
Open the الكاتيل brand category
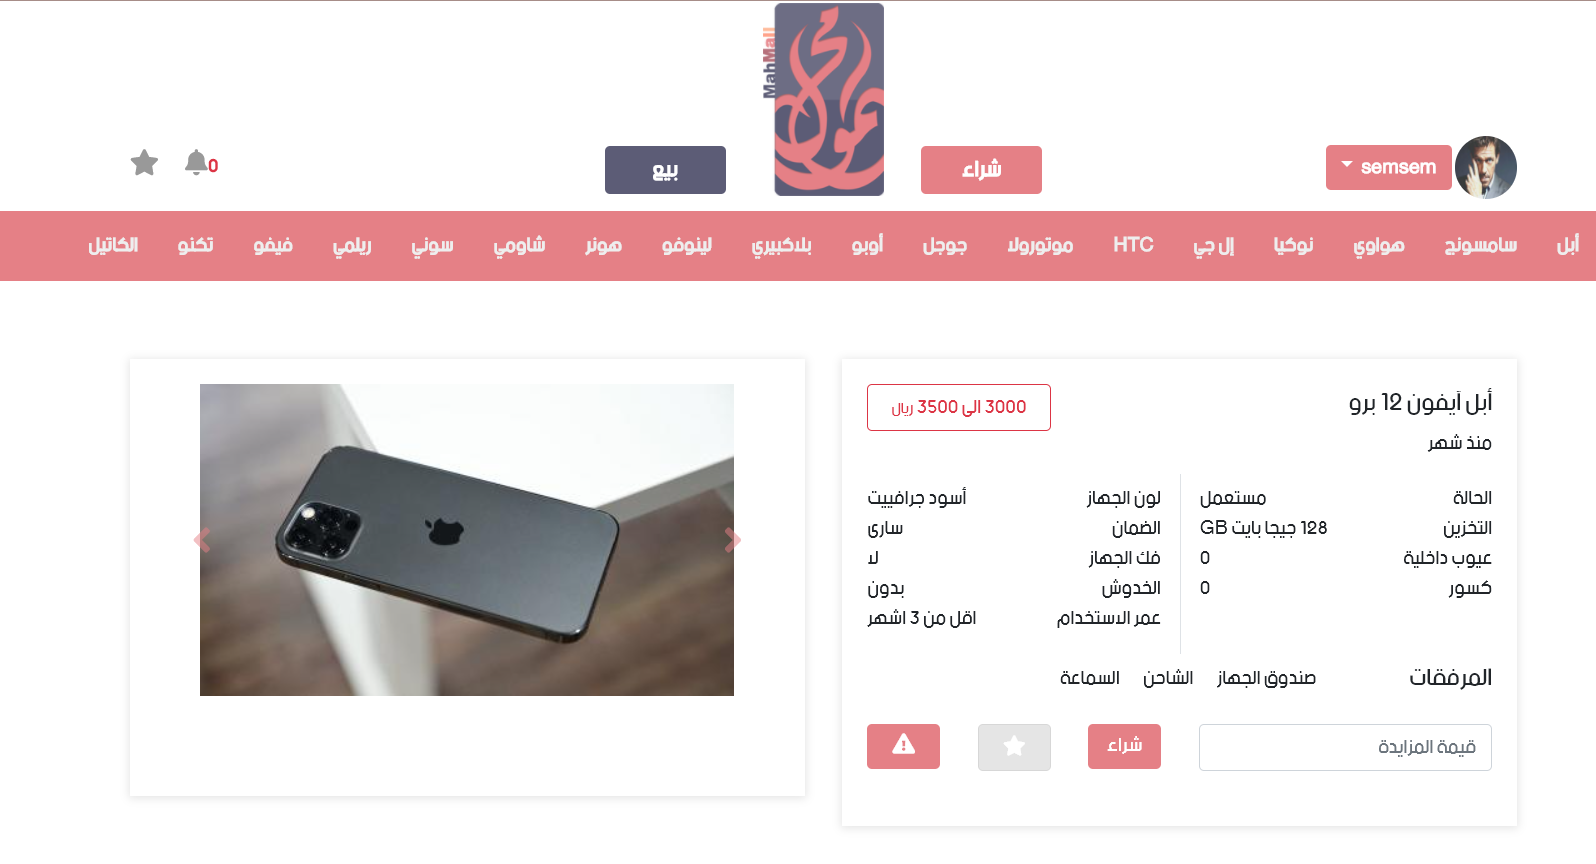coord(113,245)
